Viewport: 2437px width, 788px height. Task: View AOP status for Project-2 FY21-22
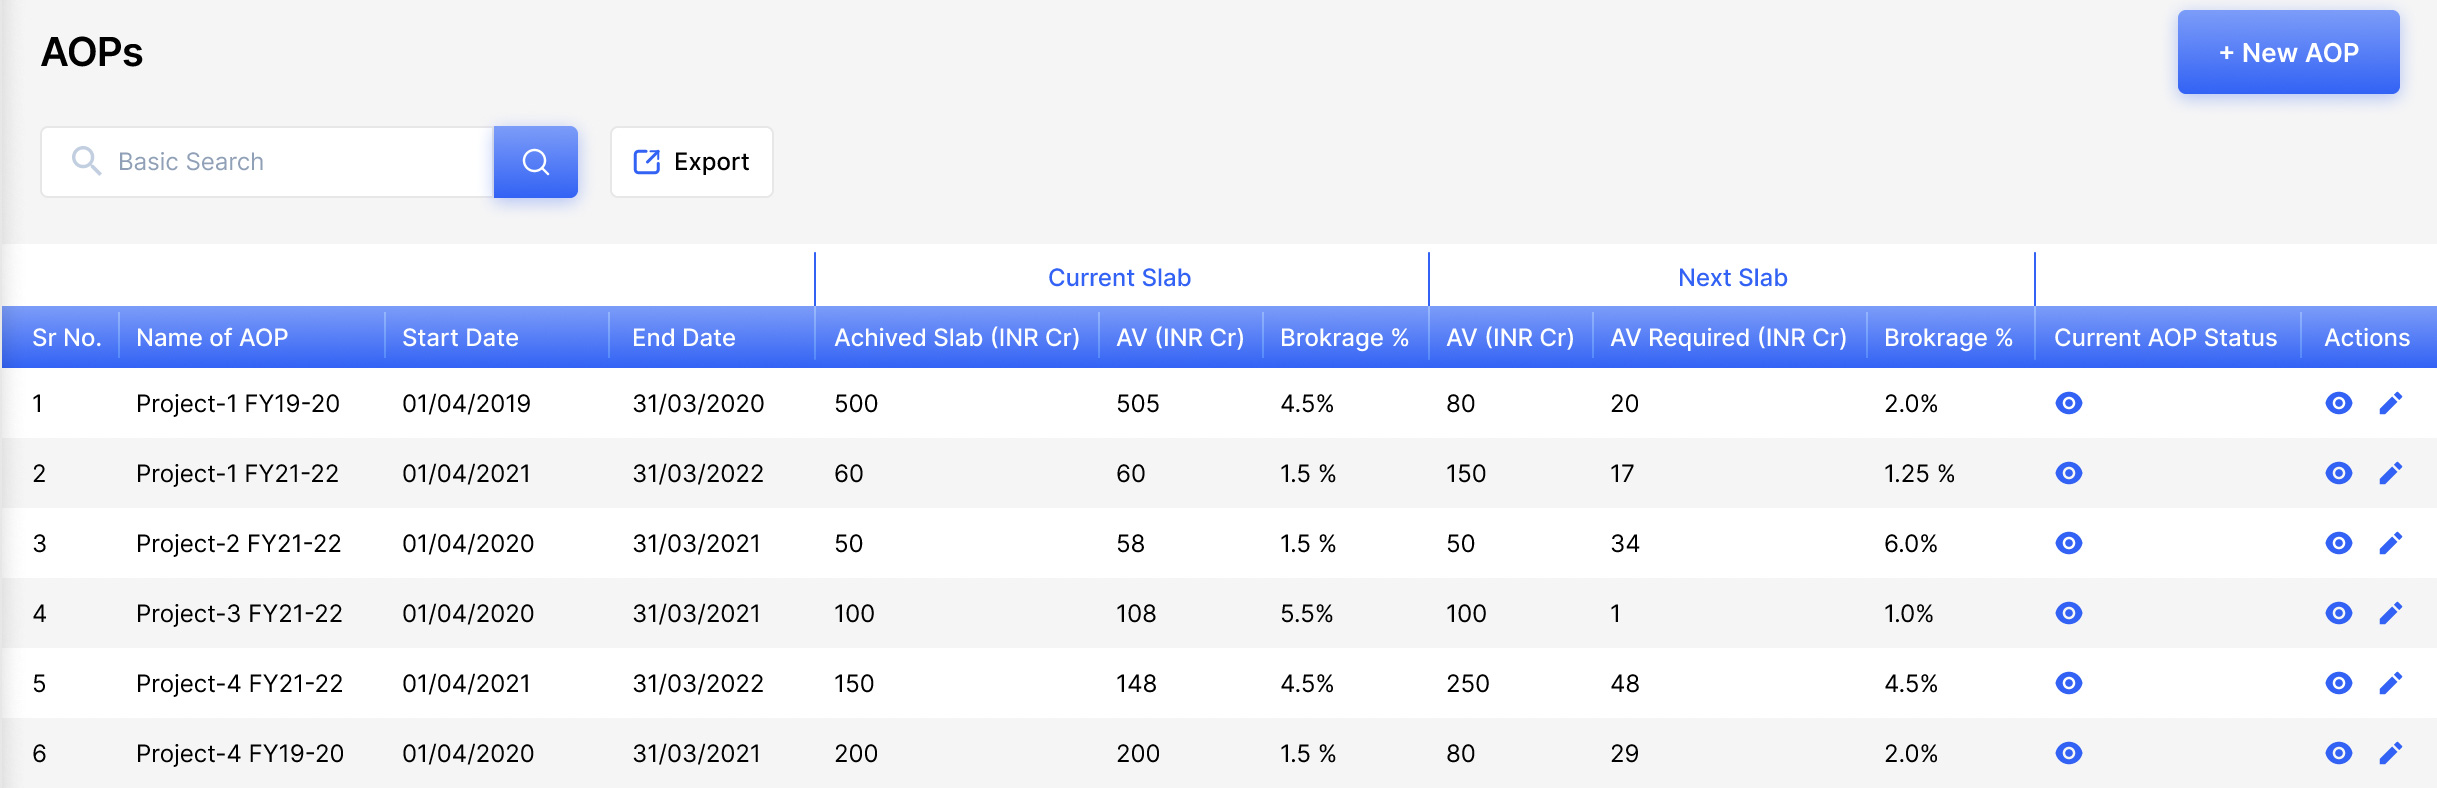(x=2068, y=543)
